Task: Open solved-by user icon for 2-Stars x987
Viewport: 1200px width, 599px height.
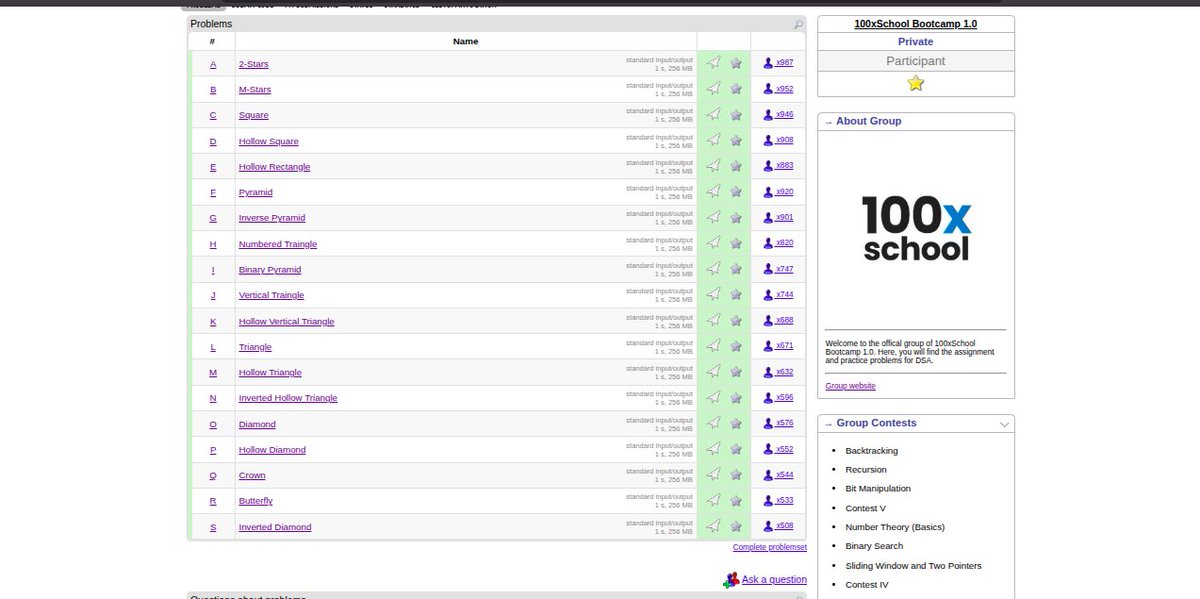Action: [768, 63]
